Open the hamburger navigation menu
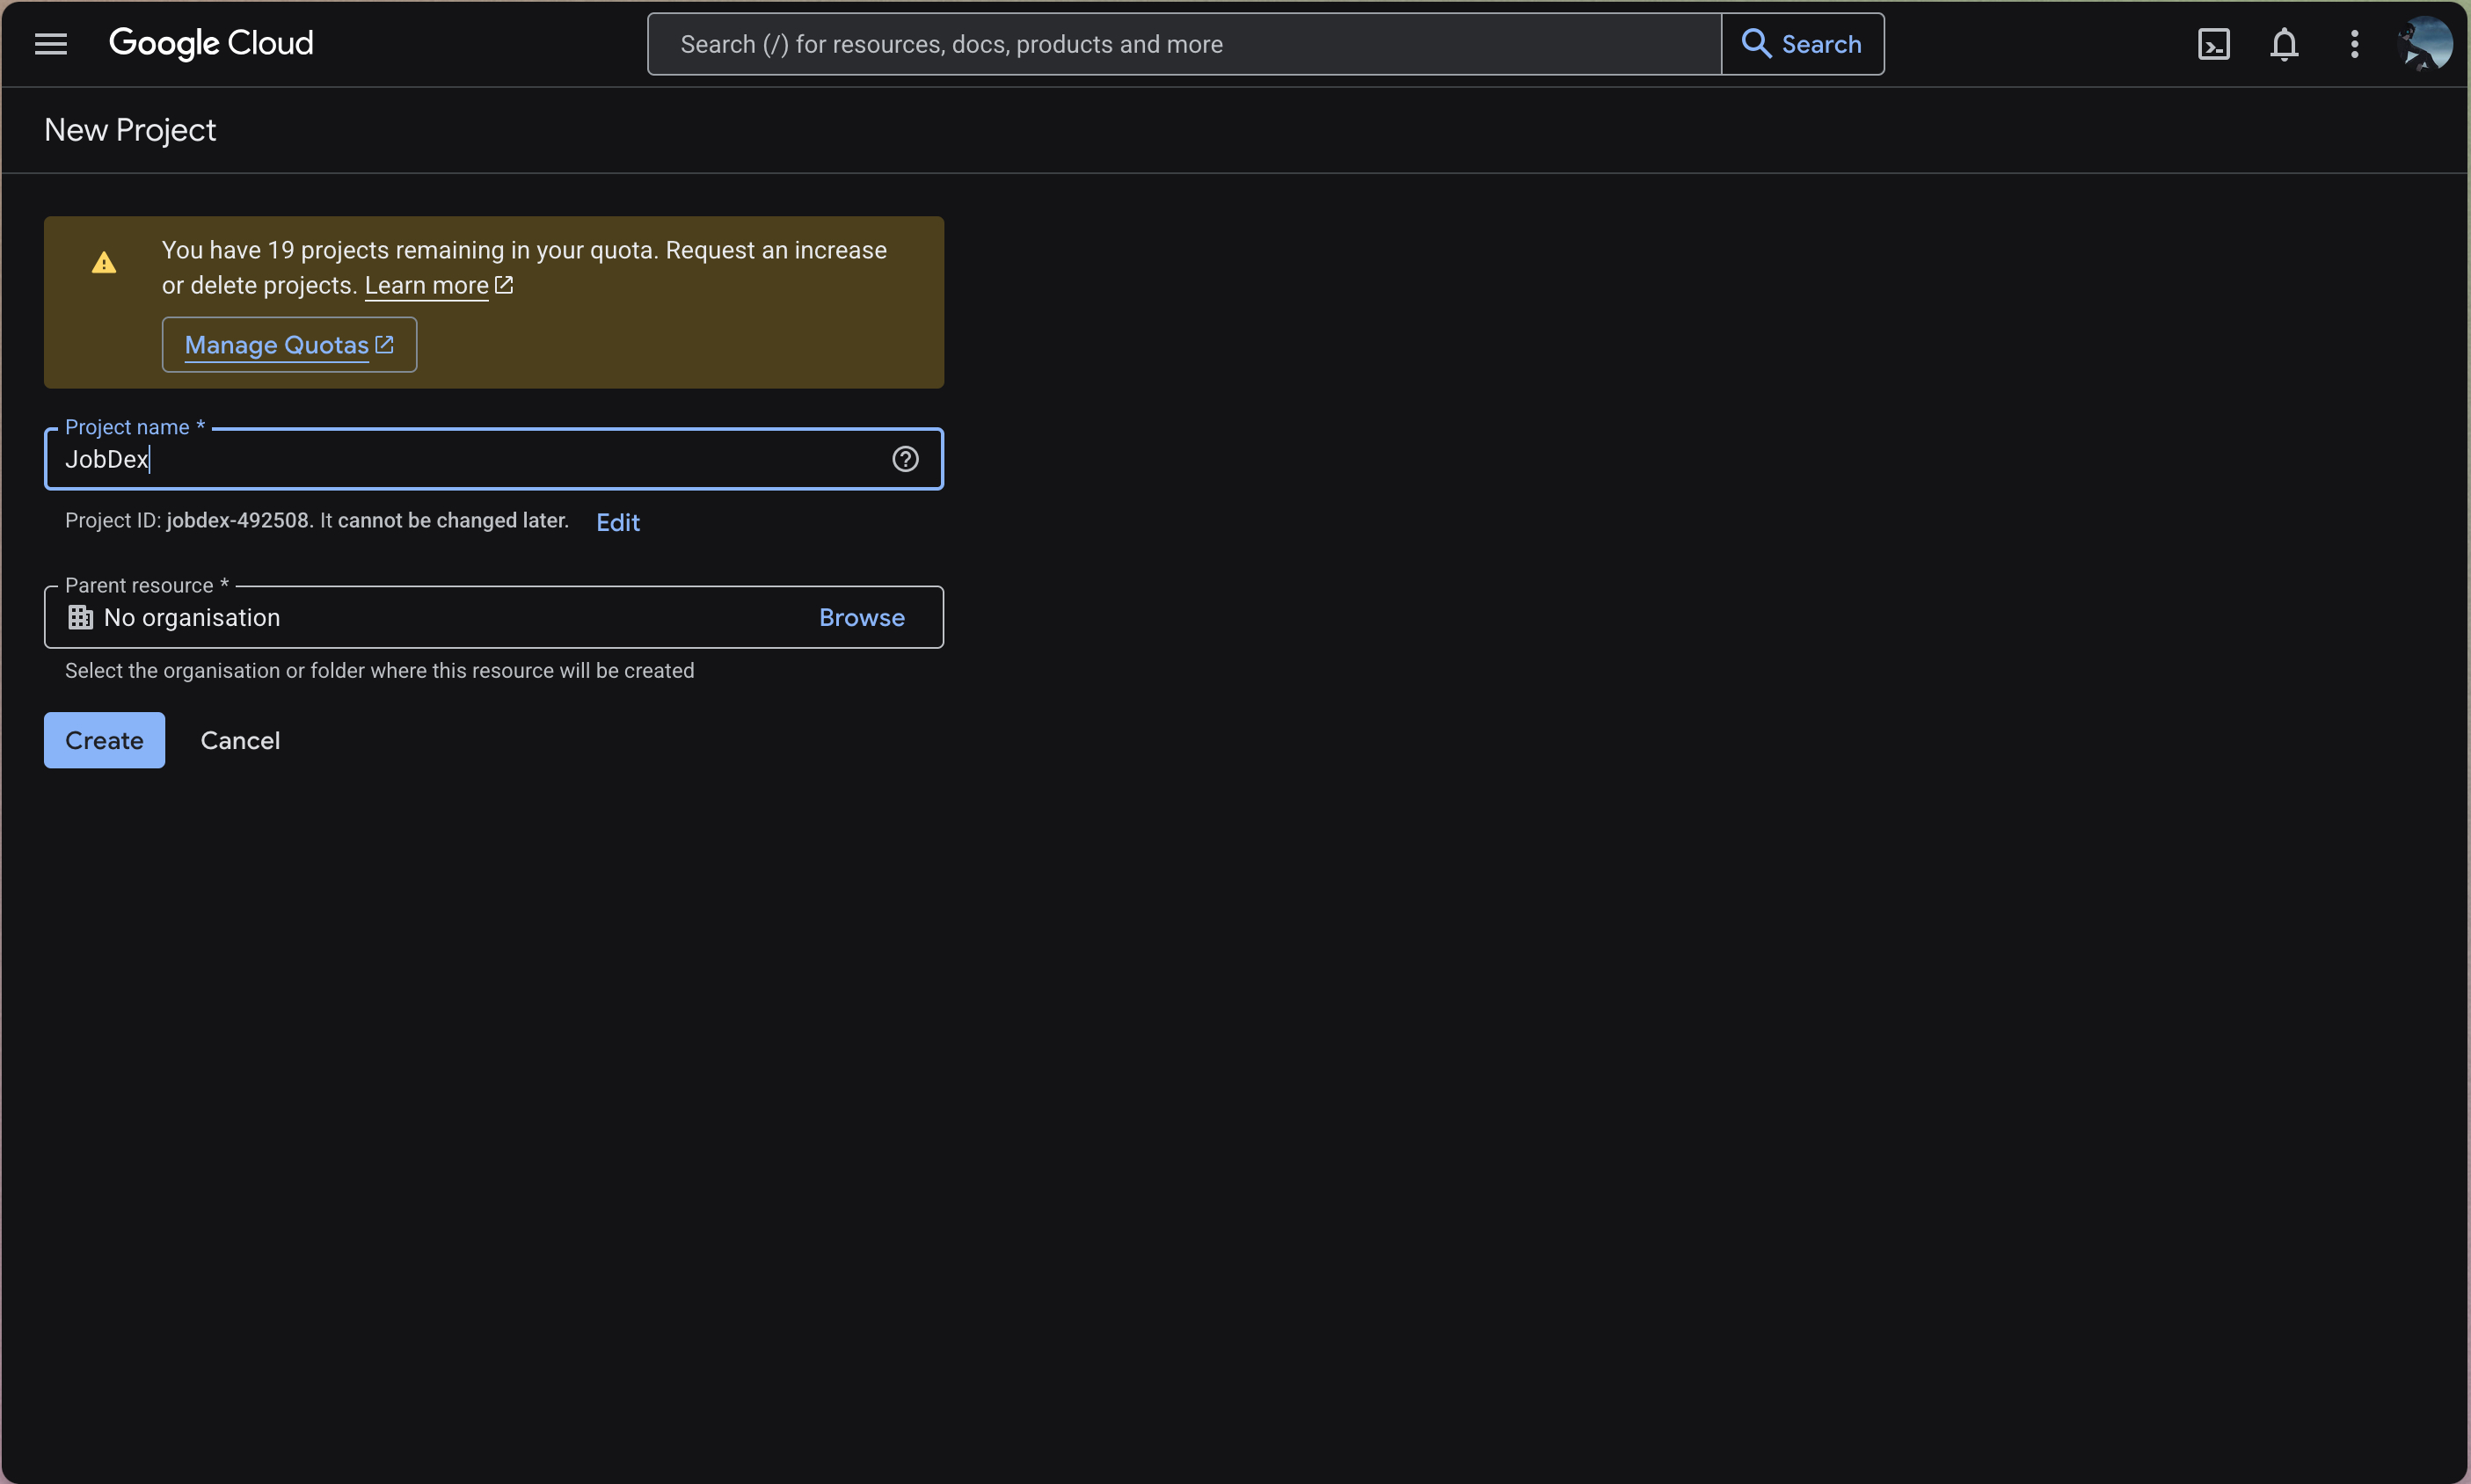The width and height of the screenshot is (2471, 1484). pos(51,44)
